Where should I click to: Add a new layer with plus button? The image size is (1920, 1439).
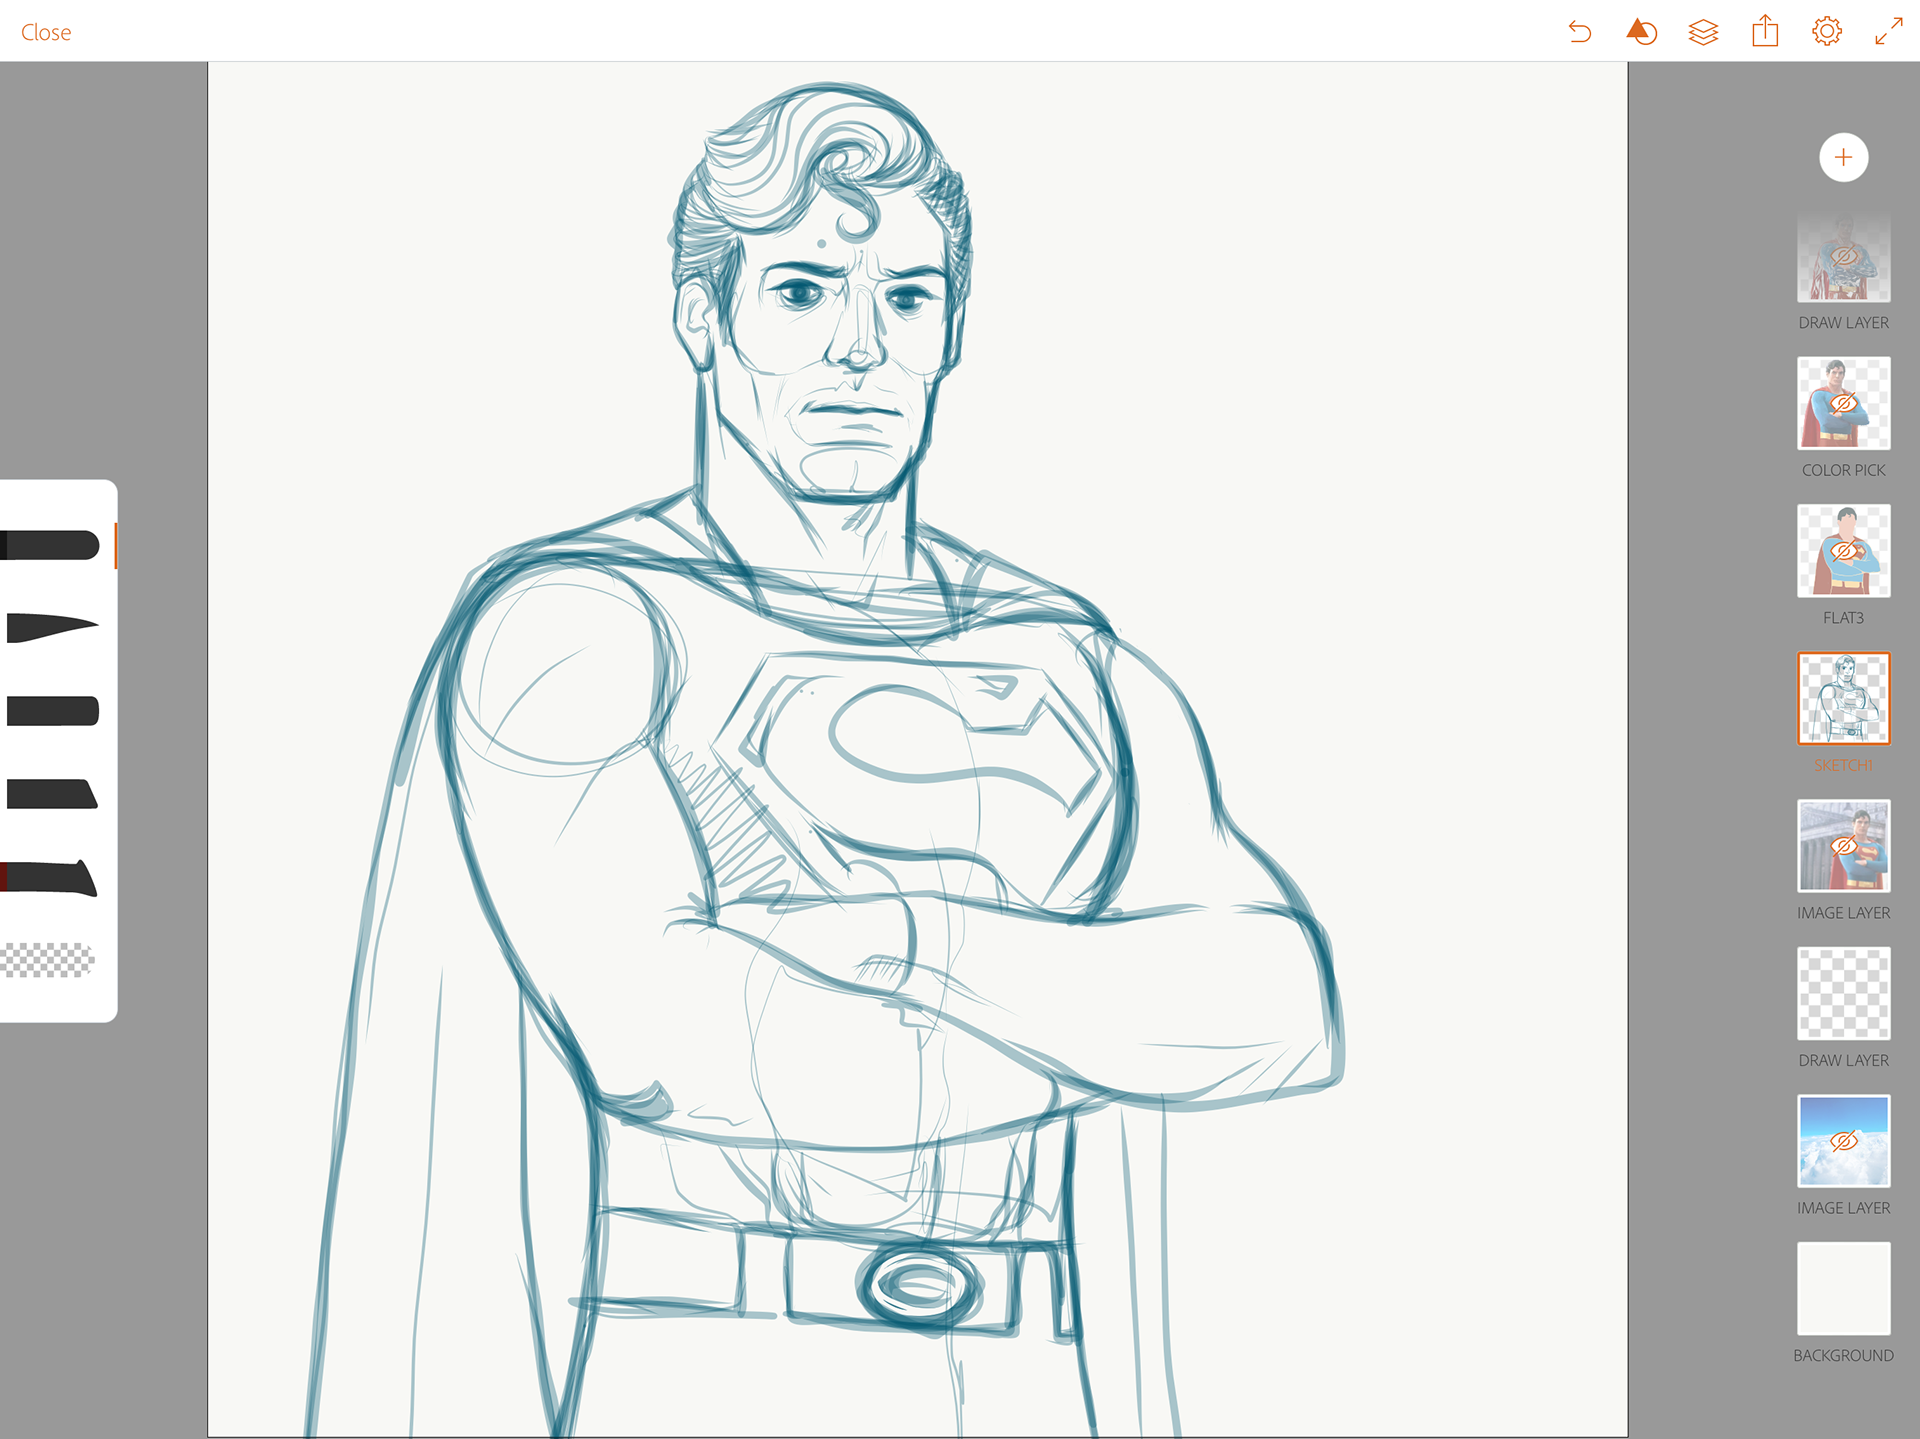point(1843,157)
